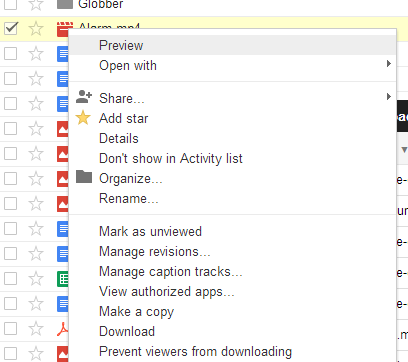Viewport: 408px width, 362px height.
Task: Click the Share person-plus icon in the menu
Action: pos(84,97)
